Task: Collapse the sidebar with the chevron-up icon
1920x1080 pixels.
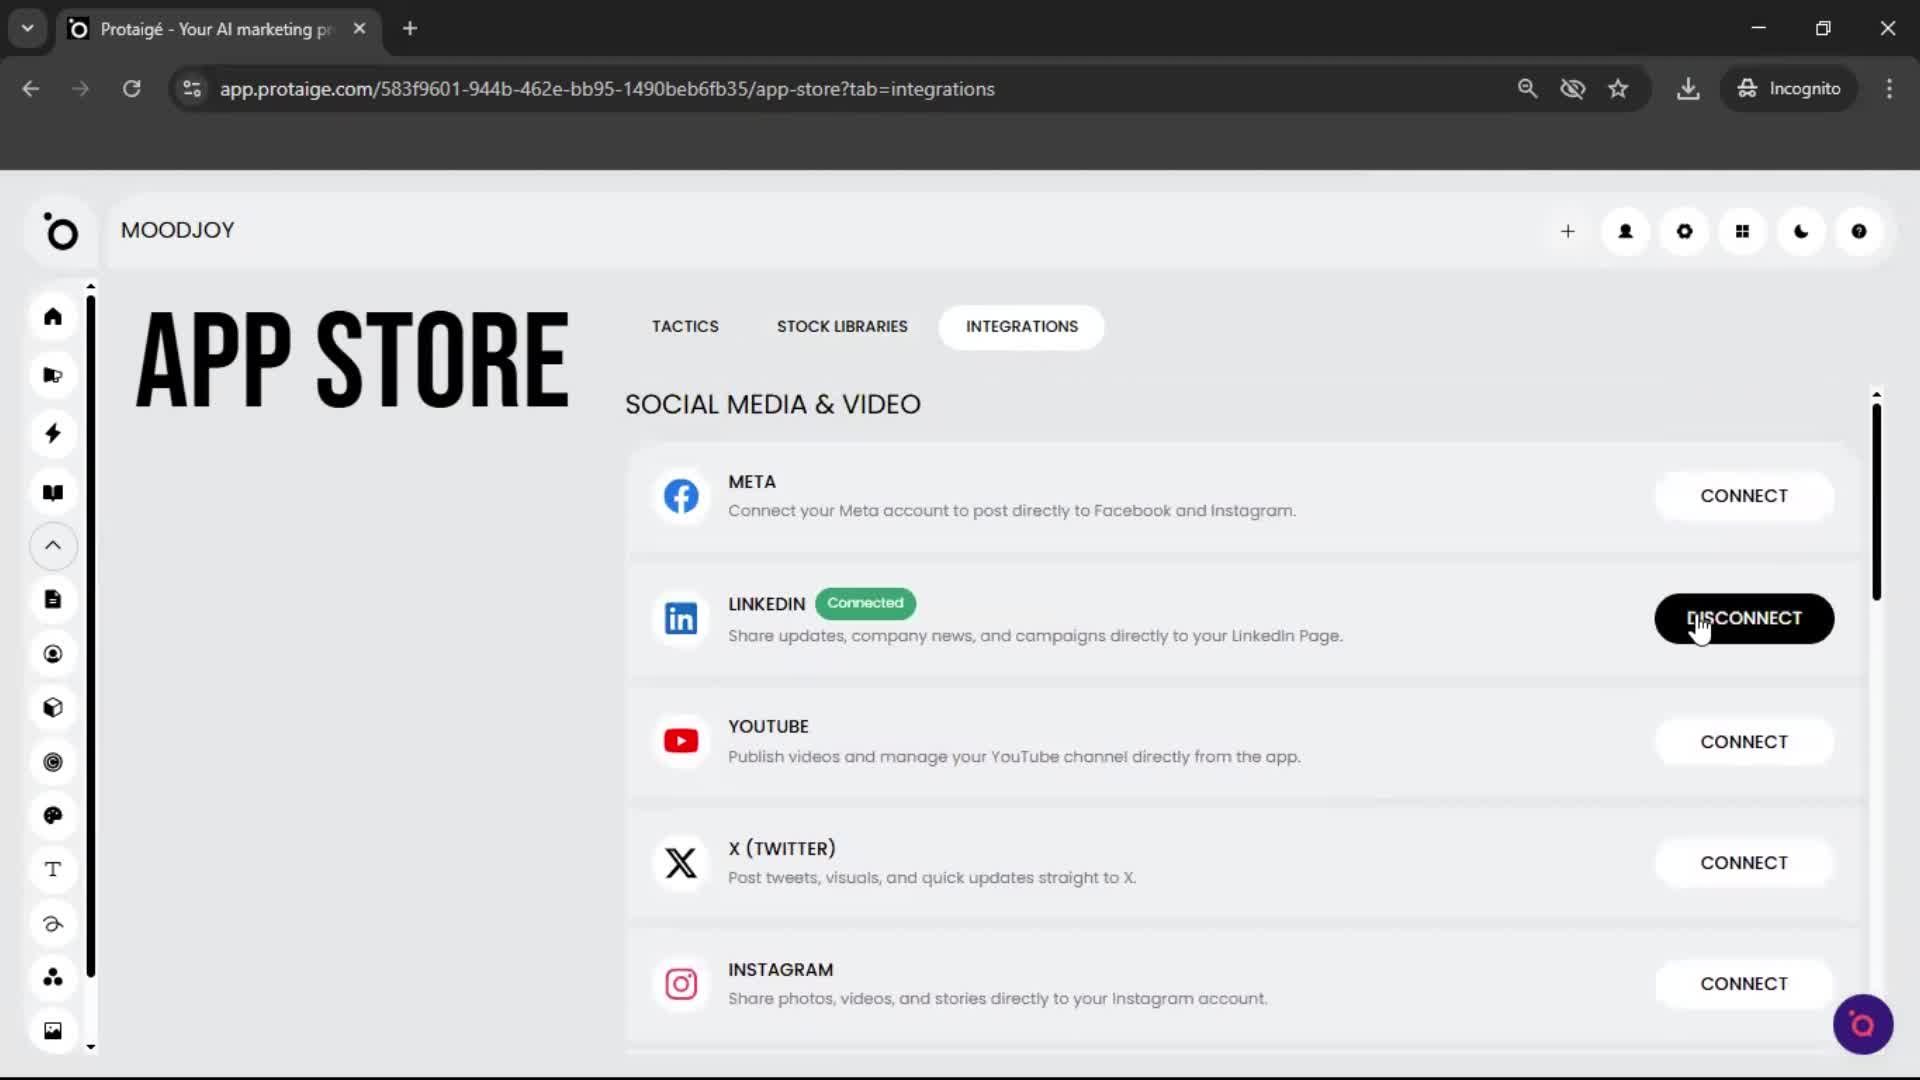Action: 53,546
